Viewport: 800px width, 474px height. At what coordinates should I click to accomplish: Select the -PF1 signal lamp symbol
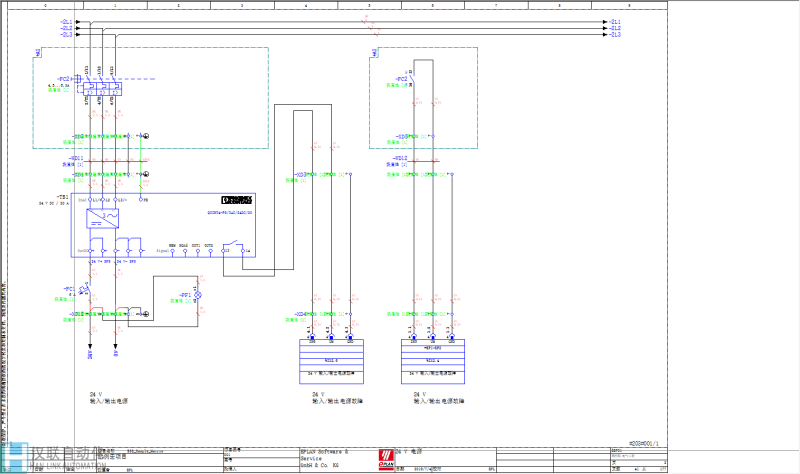point(197,296)
